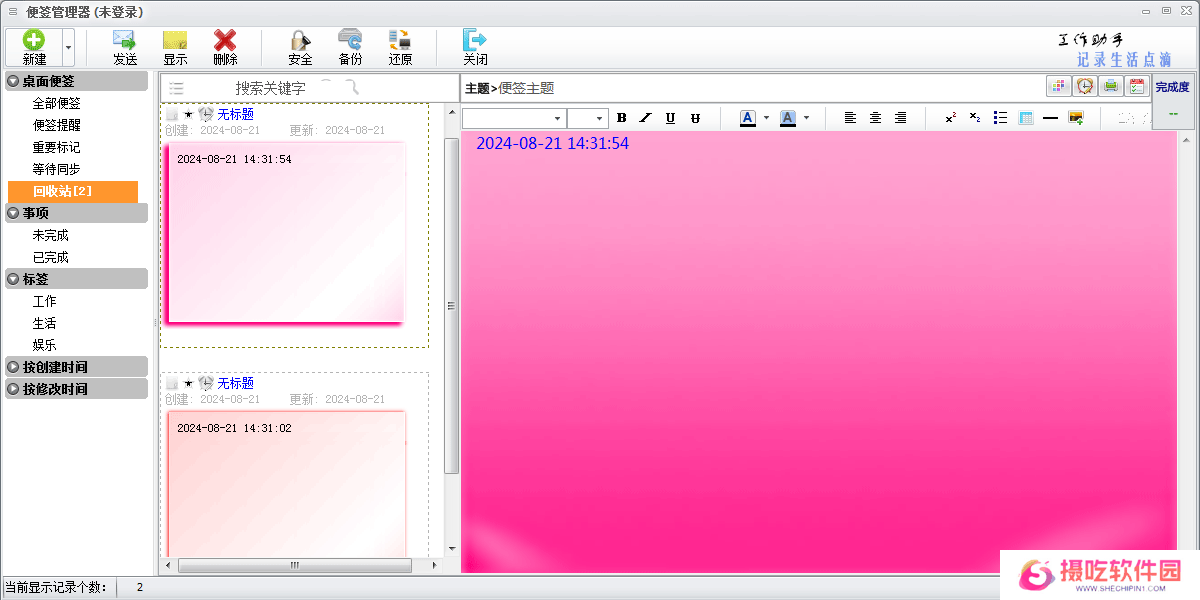Image resolution: width=1200 pixels, height=600 pixels.
Task: Toggle strikethrough formatting
Action: click(695, 118)
